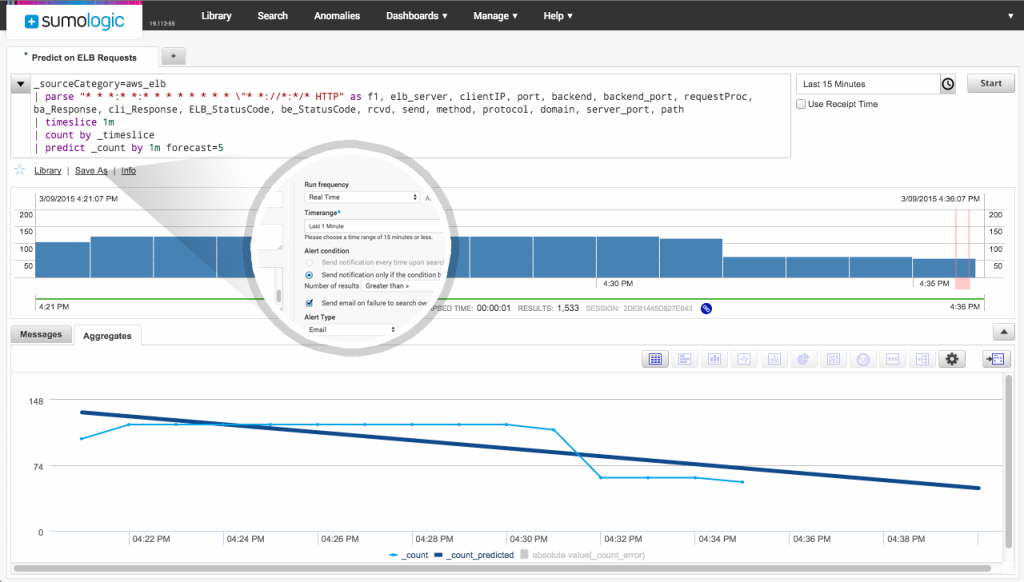
Task: Open Manage menu dropdown
Action: 495,16
